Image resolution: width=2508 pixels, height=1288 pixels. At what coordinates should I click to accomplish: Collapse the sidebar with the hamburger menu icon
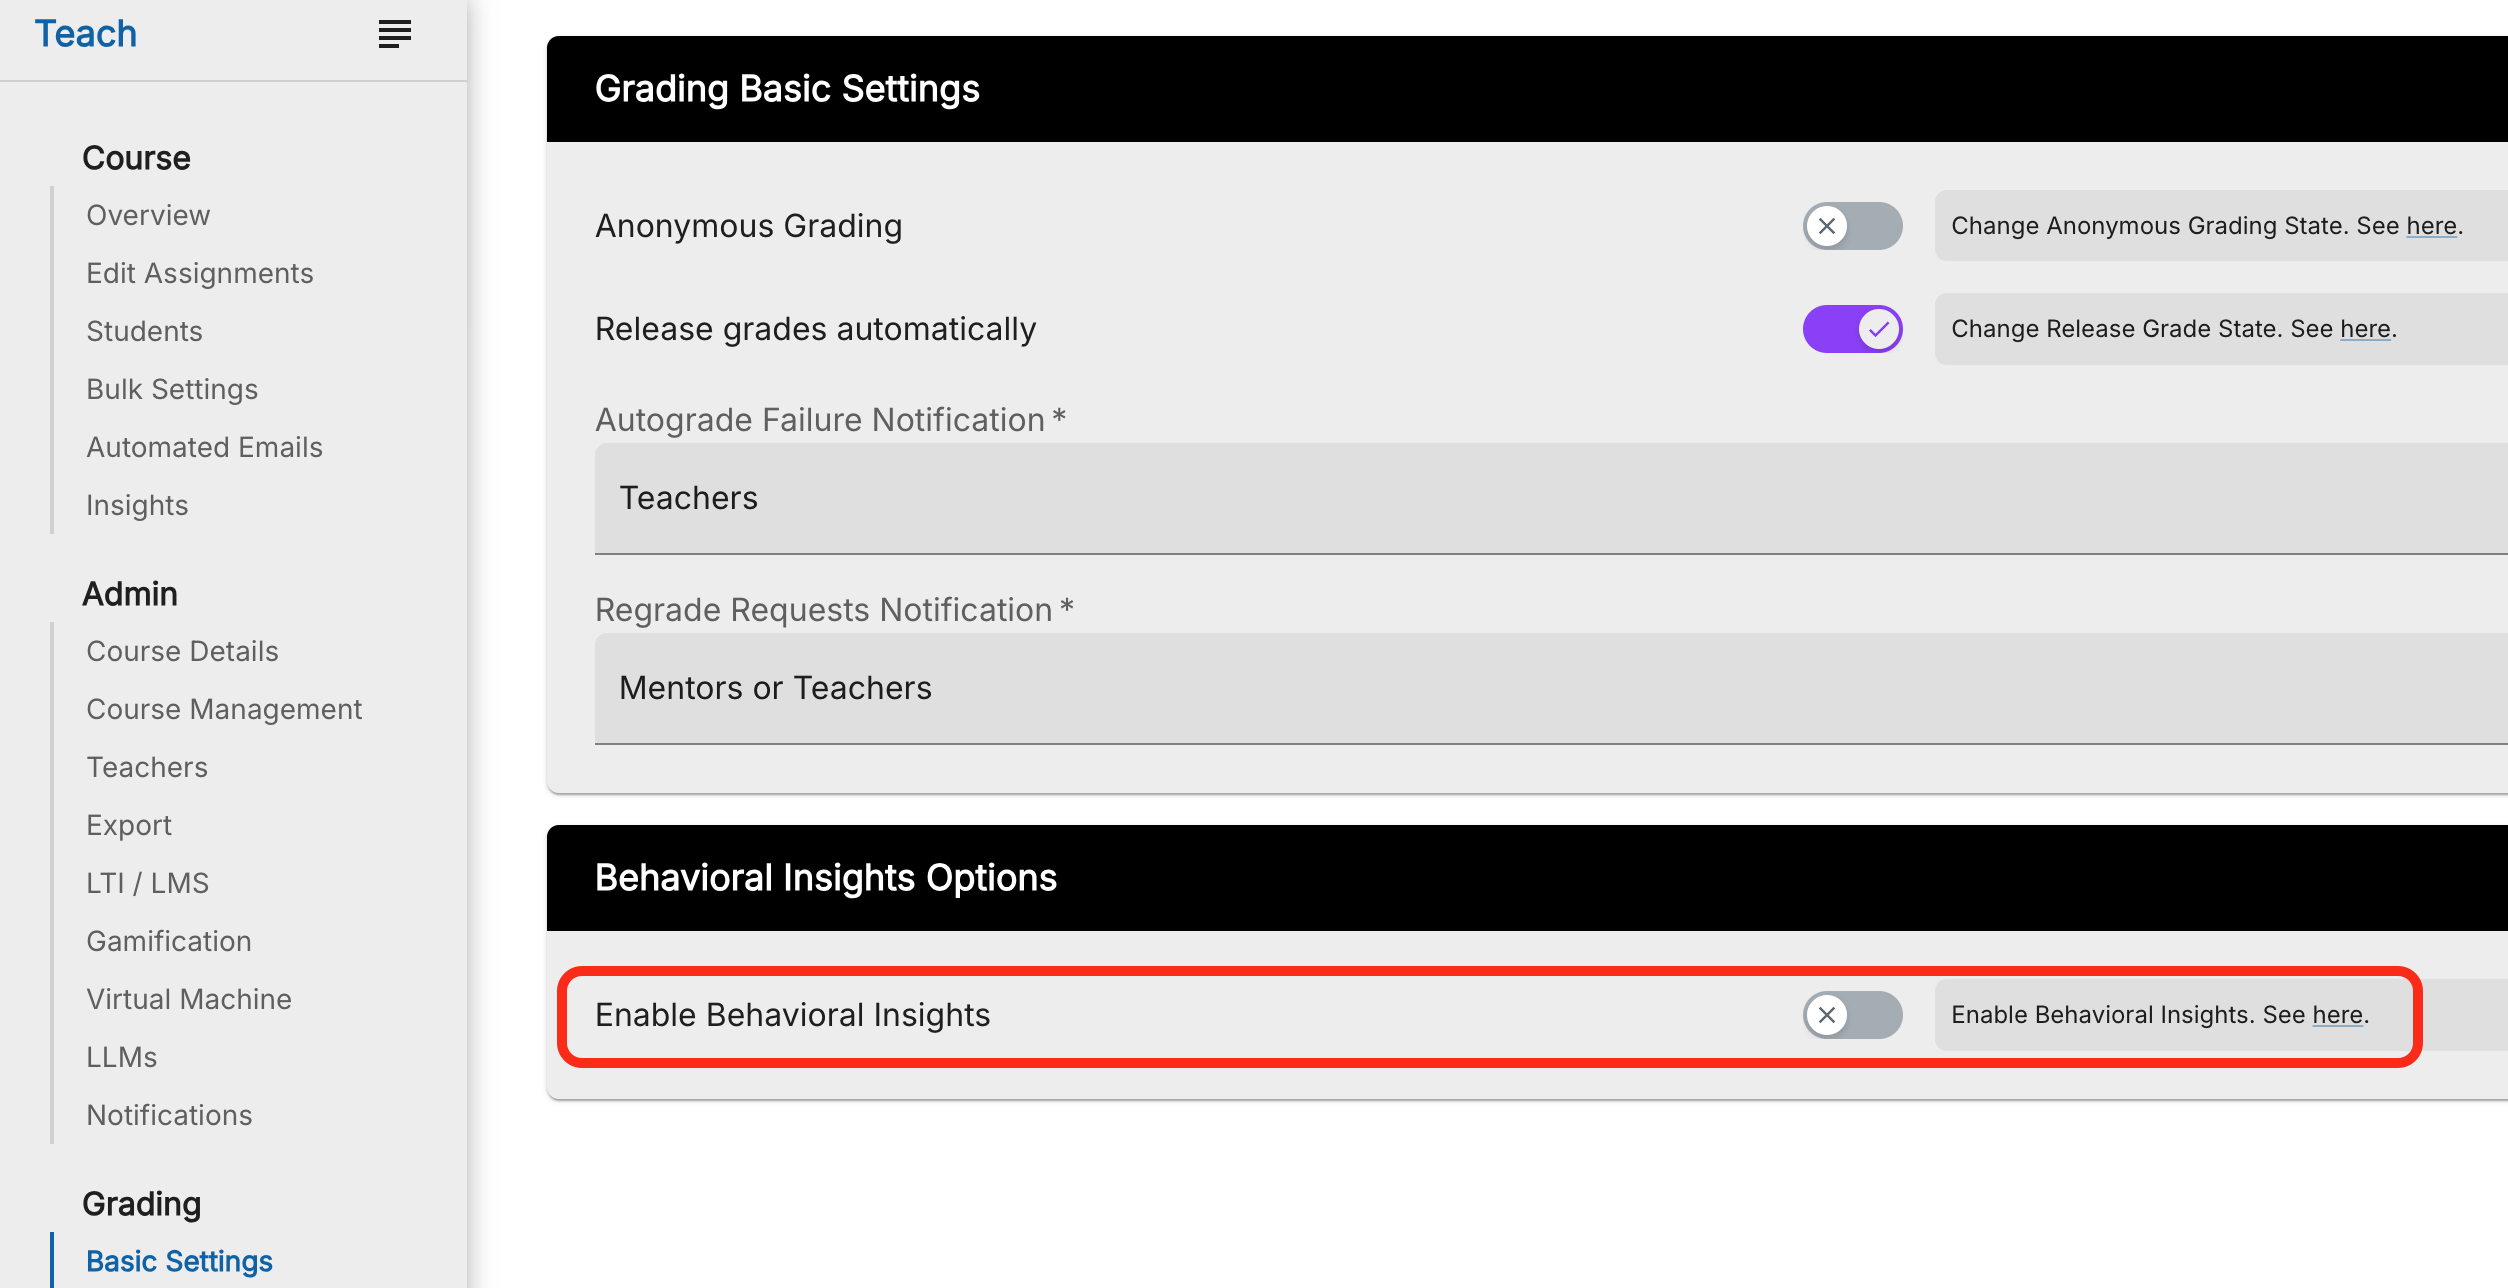[395, 34]
